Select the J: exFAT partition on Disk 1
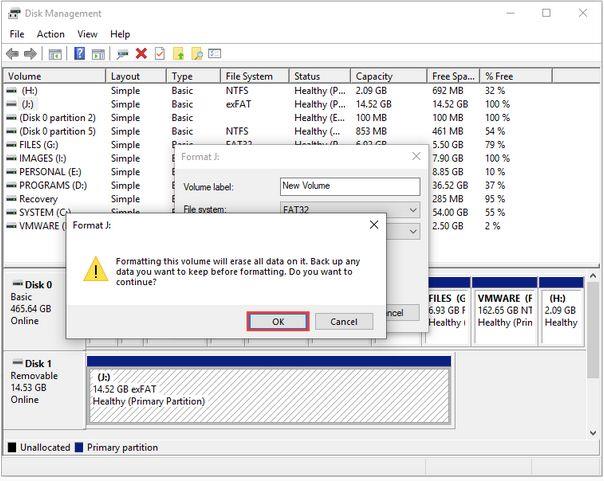The width and height of the screenshot is (604, 481). [x=269, y=396]
